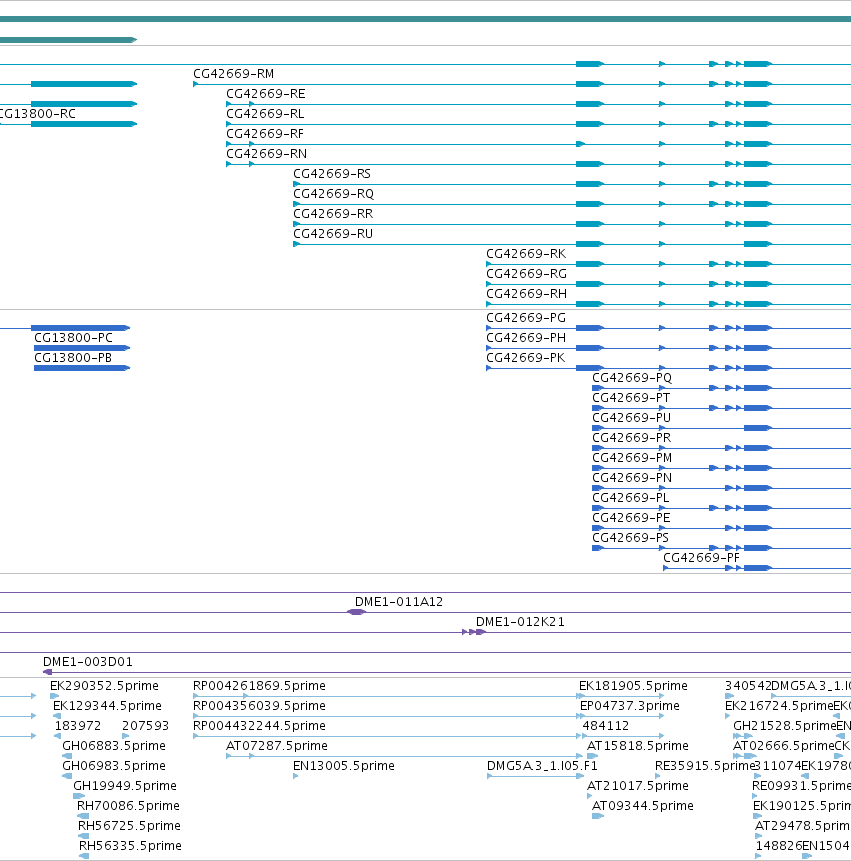851x861 pixels.
Task: Choose protein CG42669-PM
Action: [x=632, y=458]
